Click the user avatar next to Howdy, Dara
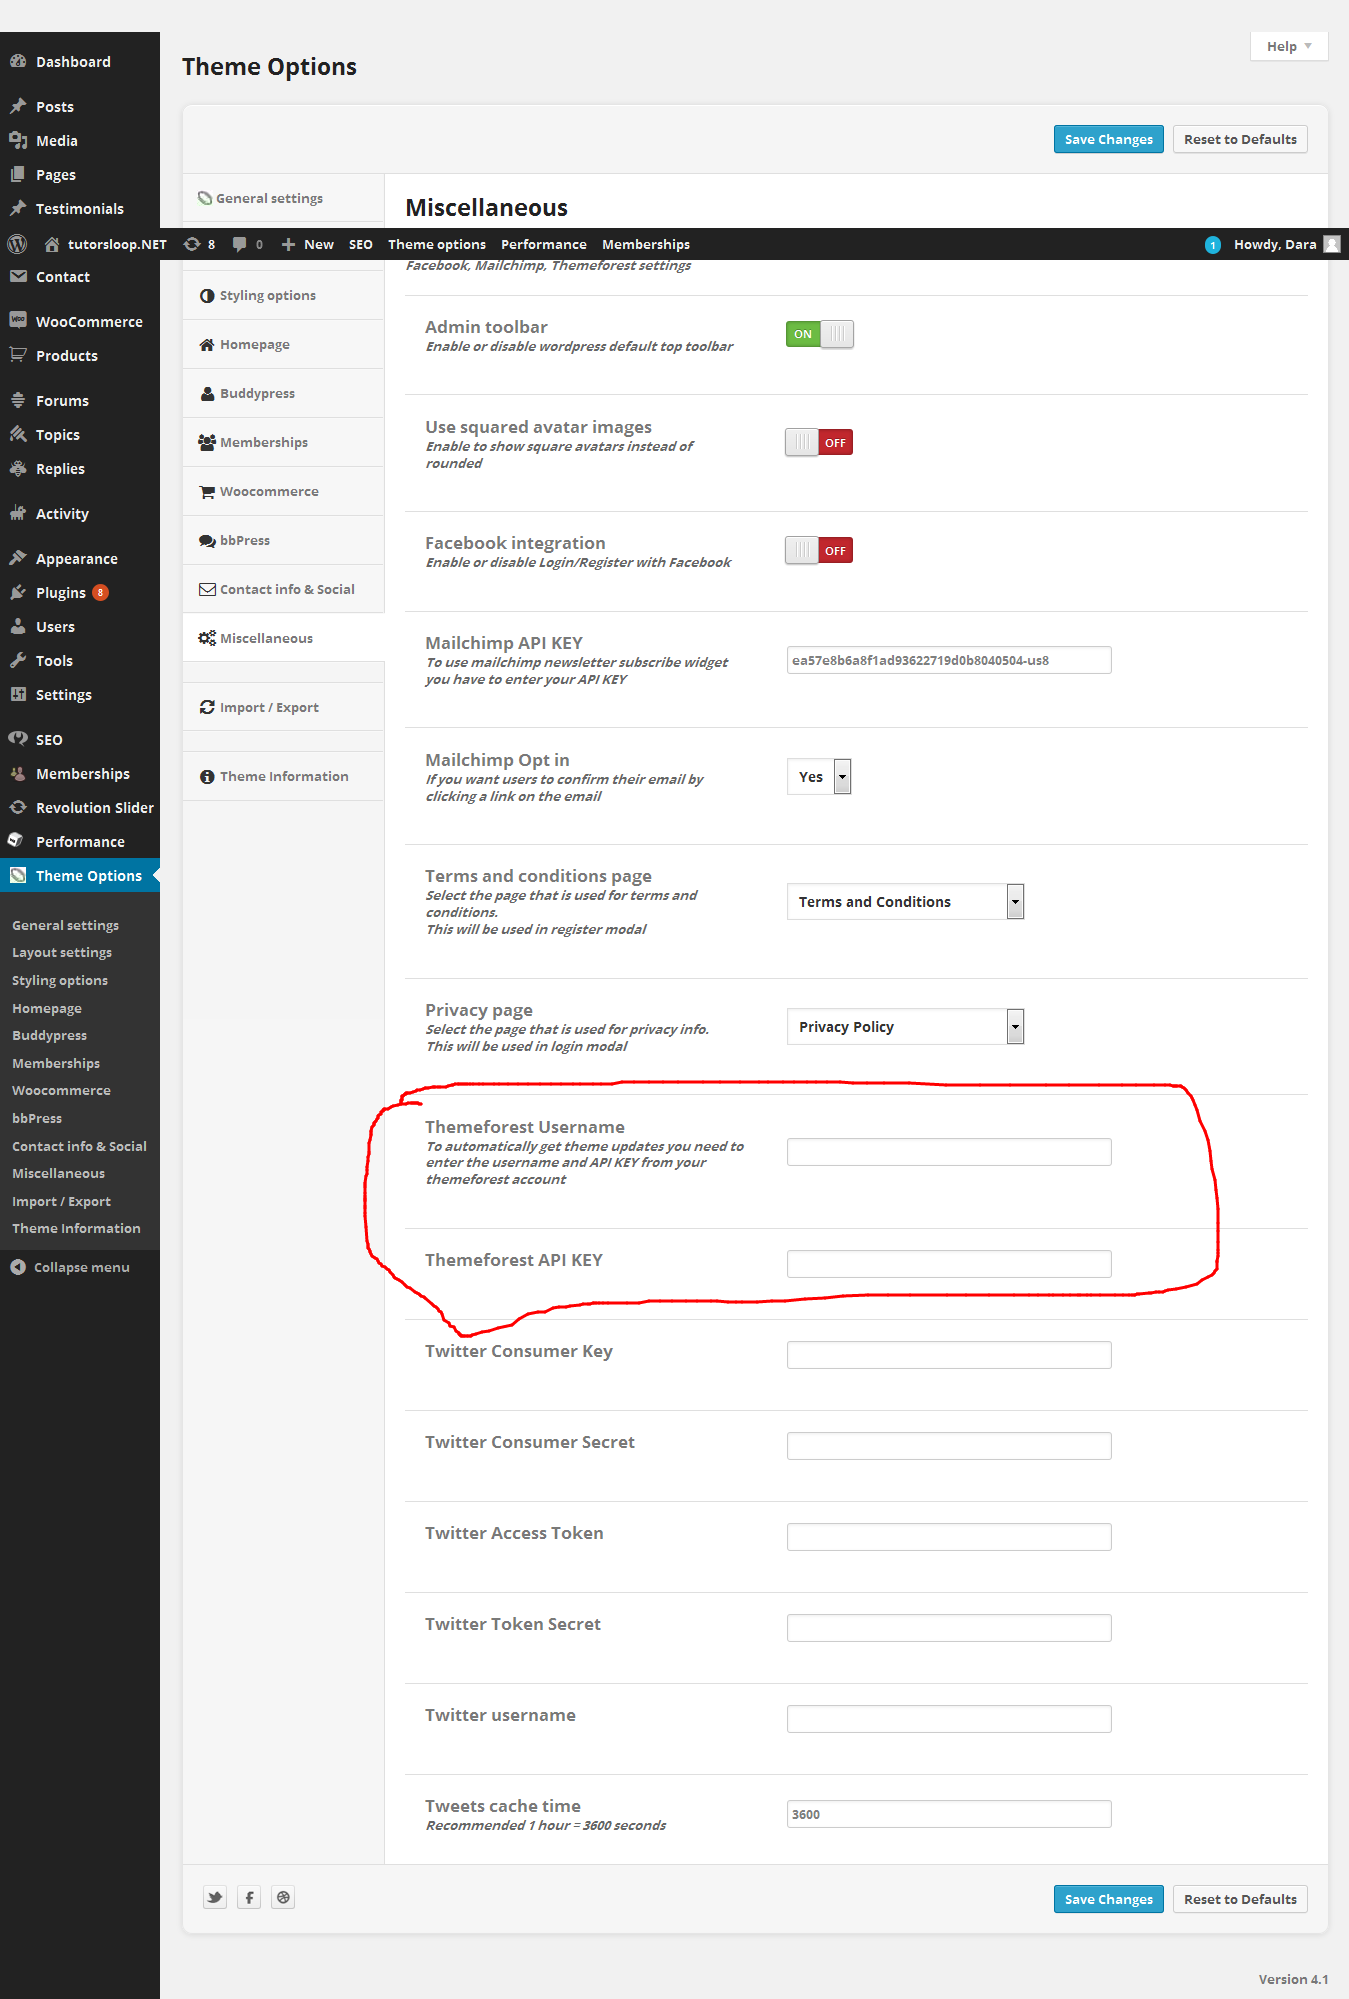The width and height of the screenshot is (1349, 1999). click(1331, 244)
